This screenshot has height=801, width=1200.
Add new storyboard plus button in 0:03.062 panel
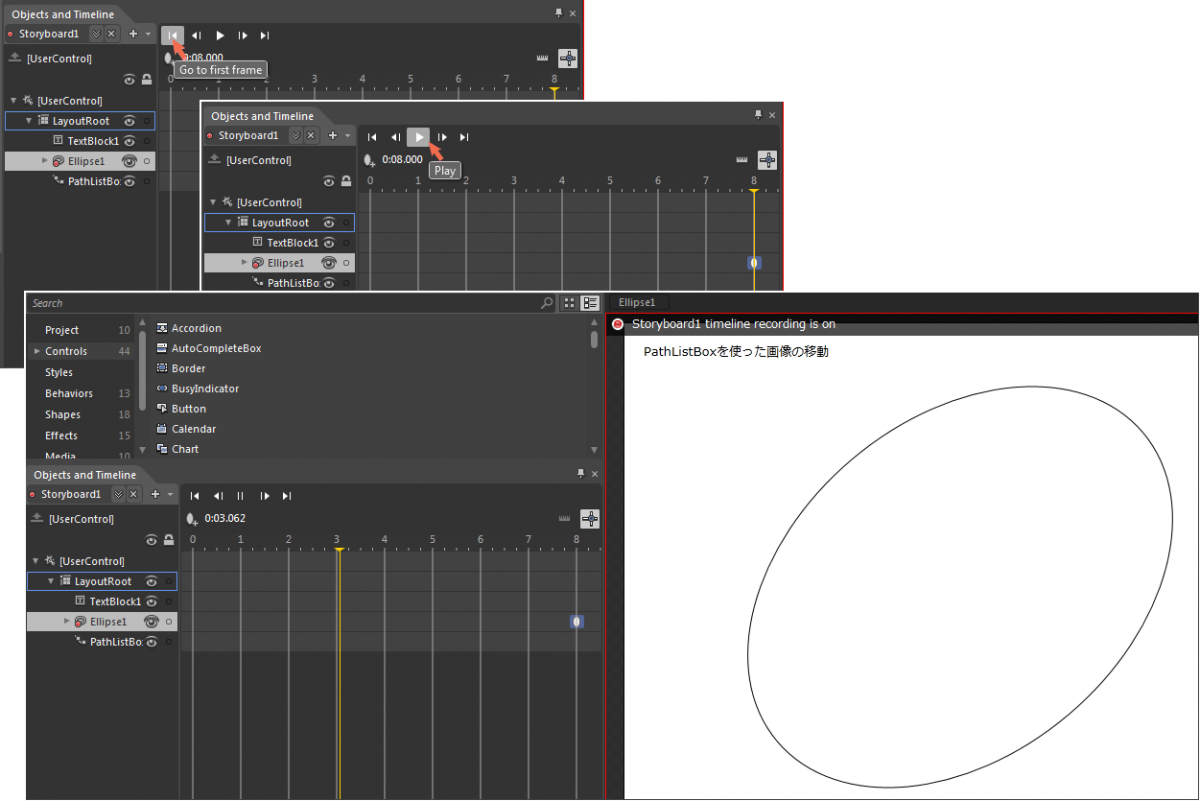pos(155,495)
